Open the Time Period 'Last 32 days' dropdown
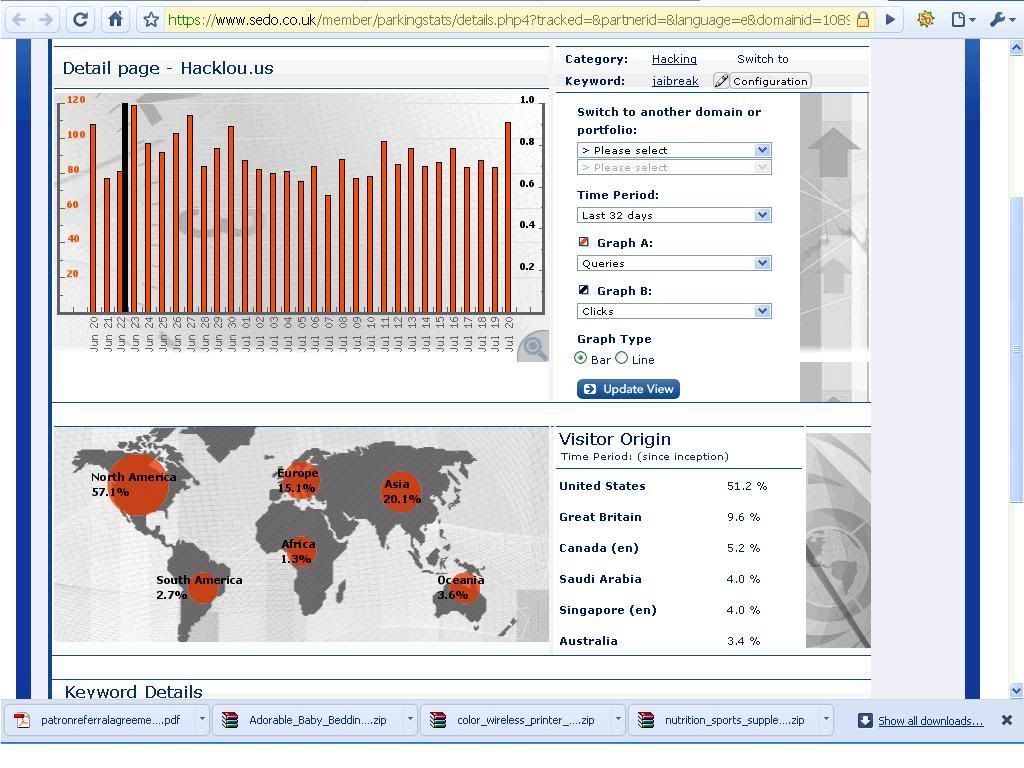Screen dimensions: 1024x768 pos(674,215)
